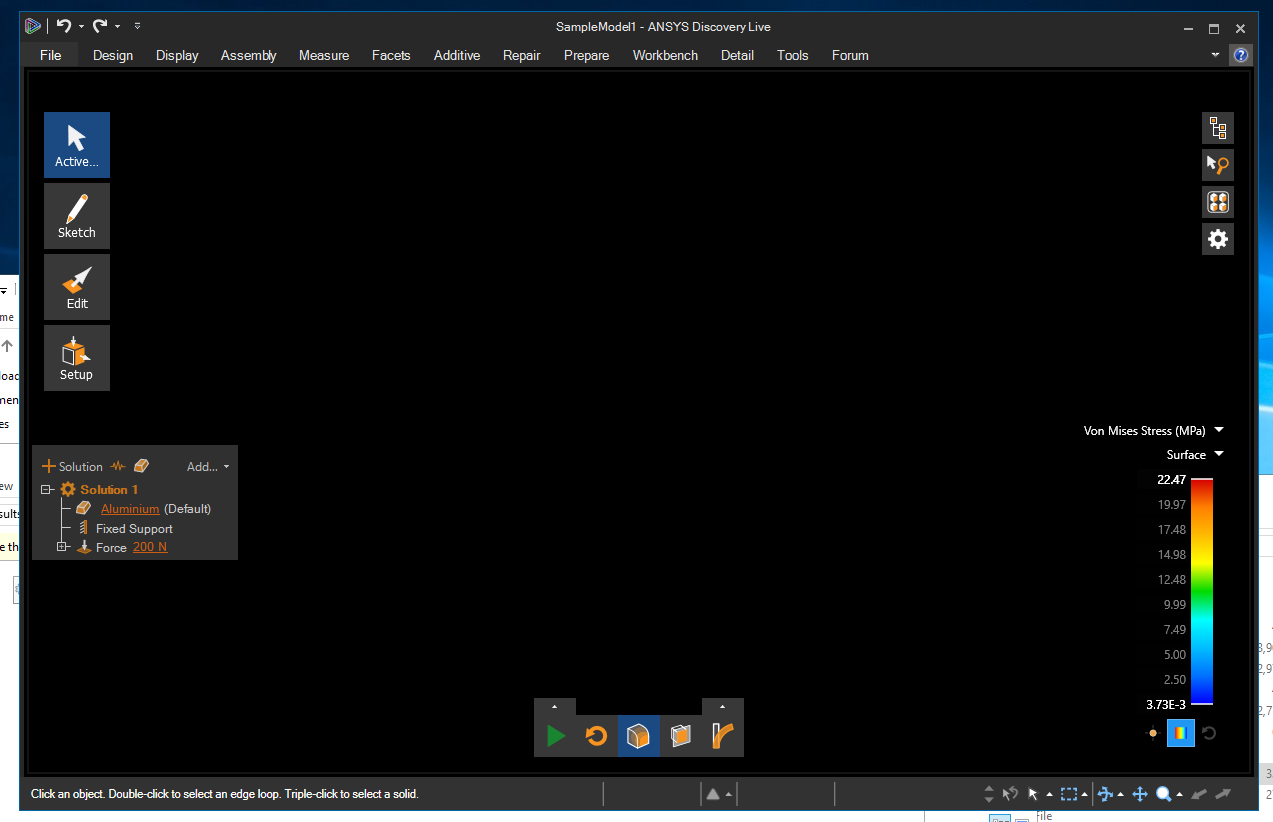Click the select mode cursor in status bar

pos(1034,794)
